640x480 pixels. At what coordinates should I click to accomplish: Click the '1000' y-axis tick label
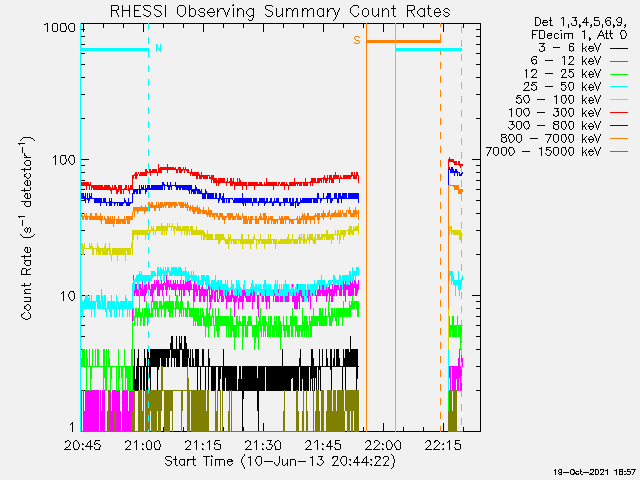point(60,28)
